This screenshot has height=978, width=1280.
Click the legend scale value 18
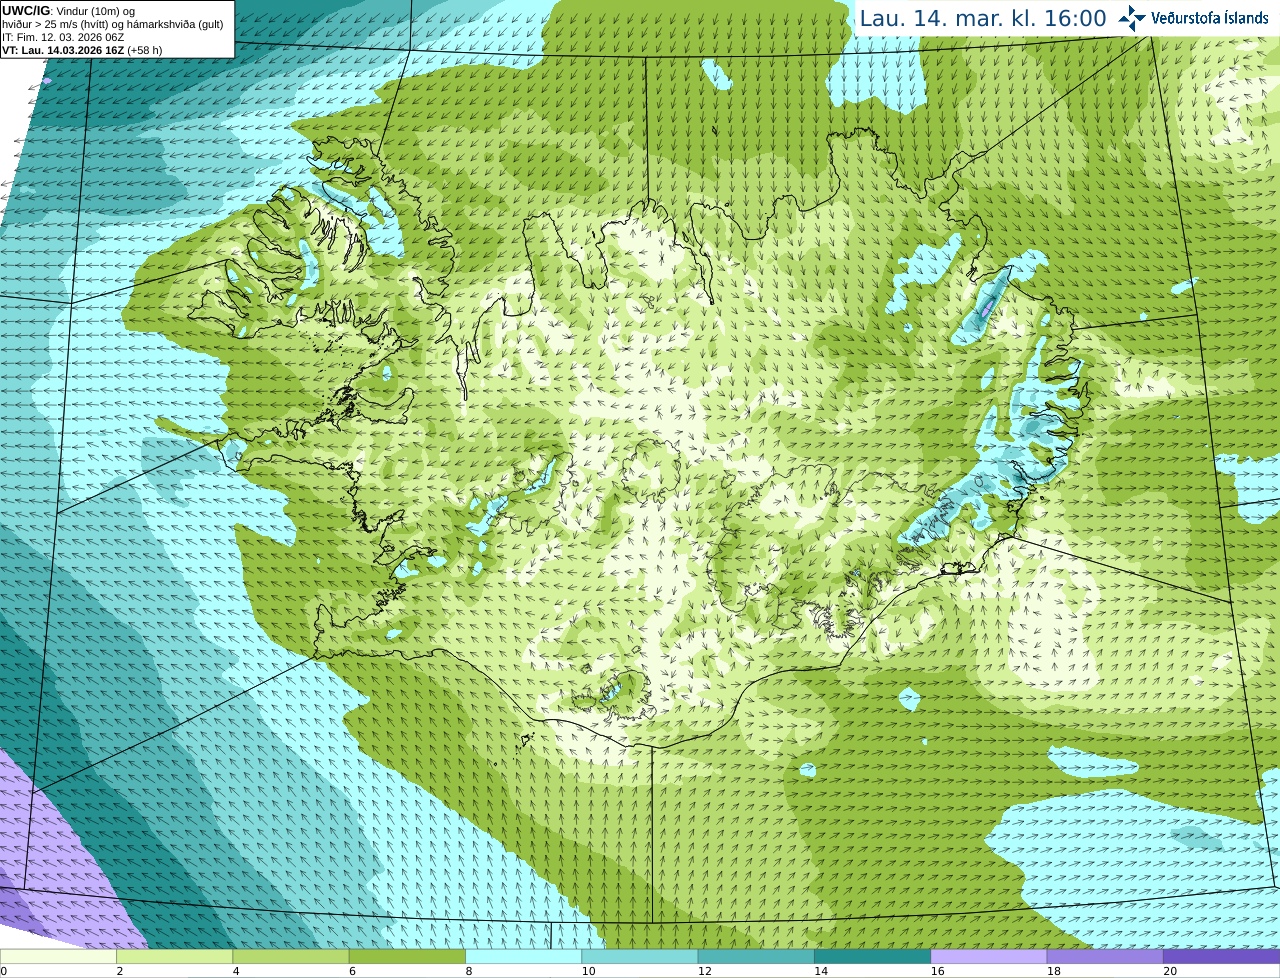1053,971
